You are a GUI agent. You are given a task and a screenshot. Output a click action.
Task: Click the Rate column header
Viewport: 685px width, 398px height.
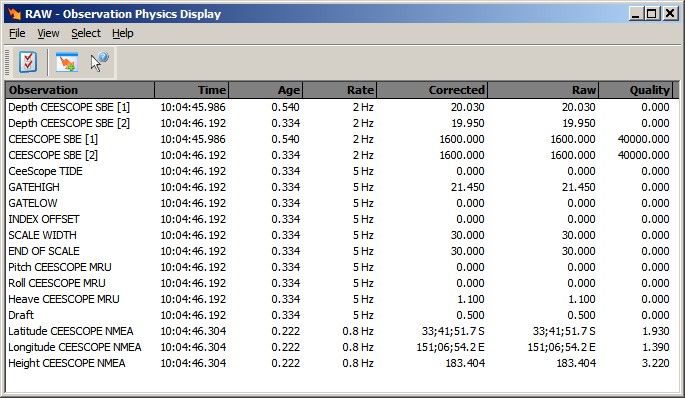point(339,90)
